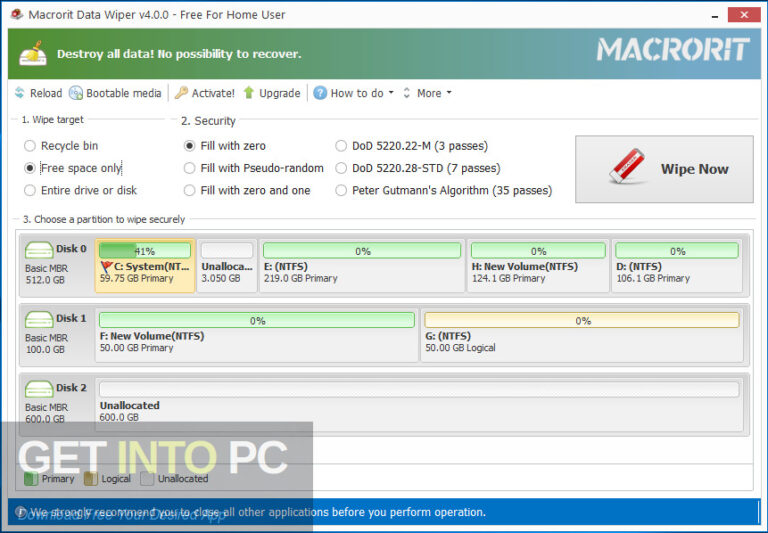The width and height of the screenshot is (768, 533).
Task: Select Fill with zero security method
Action: coord(225,146)
